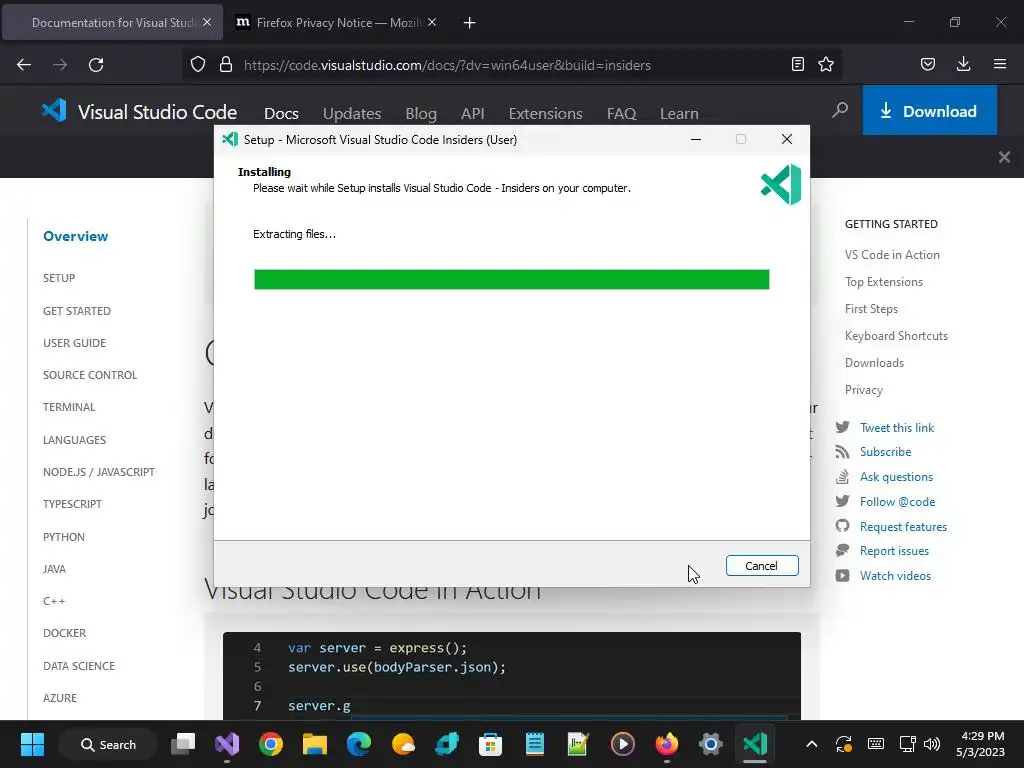This screenshot has height=768, width=1024.
Task: Expand the PYTHON sidebar section
Action: 64,537
